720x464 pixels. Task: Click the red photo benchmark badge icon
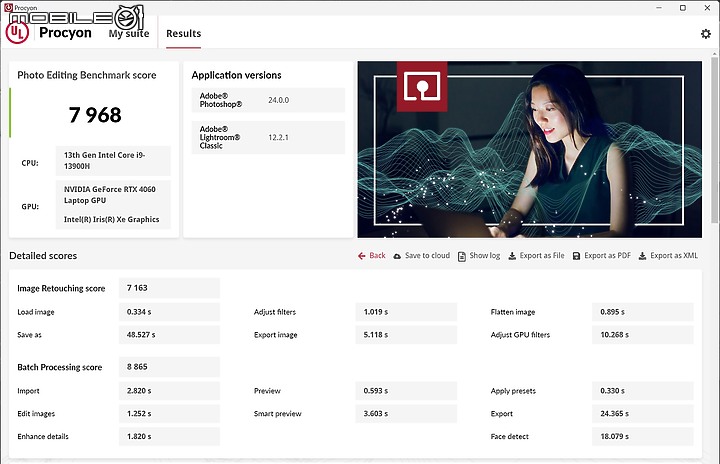422,86
